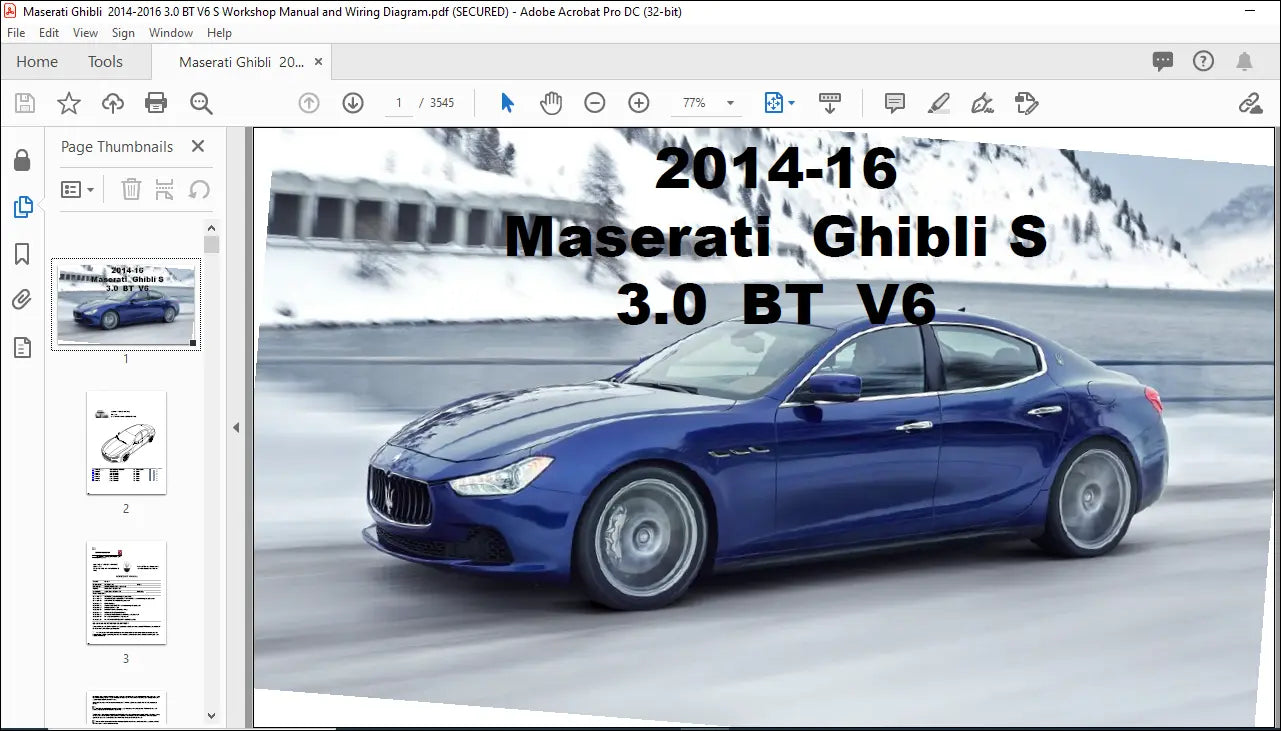Delete a page using the trash icon
This screenshot has width=1281, height=731.
(x=131, y=188)
